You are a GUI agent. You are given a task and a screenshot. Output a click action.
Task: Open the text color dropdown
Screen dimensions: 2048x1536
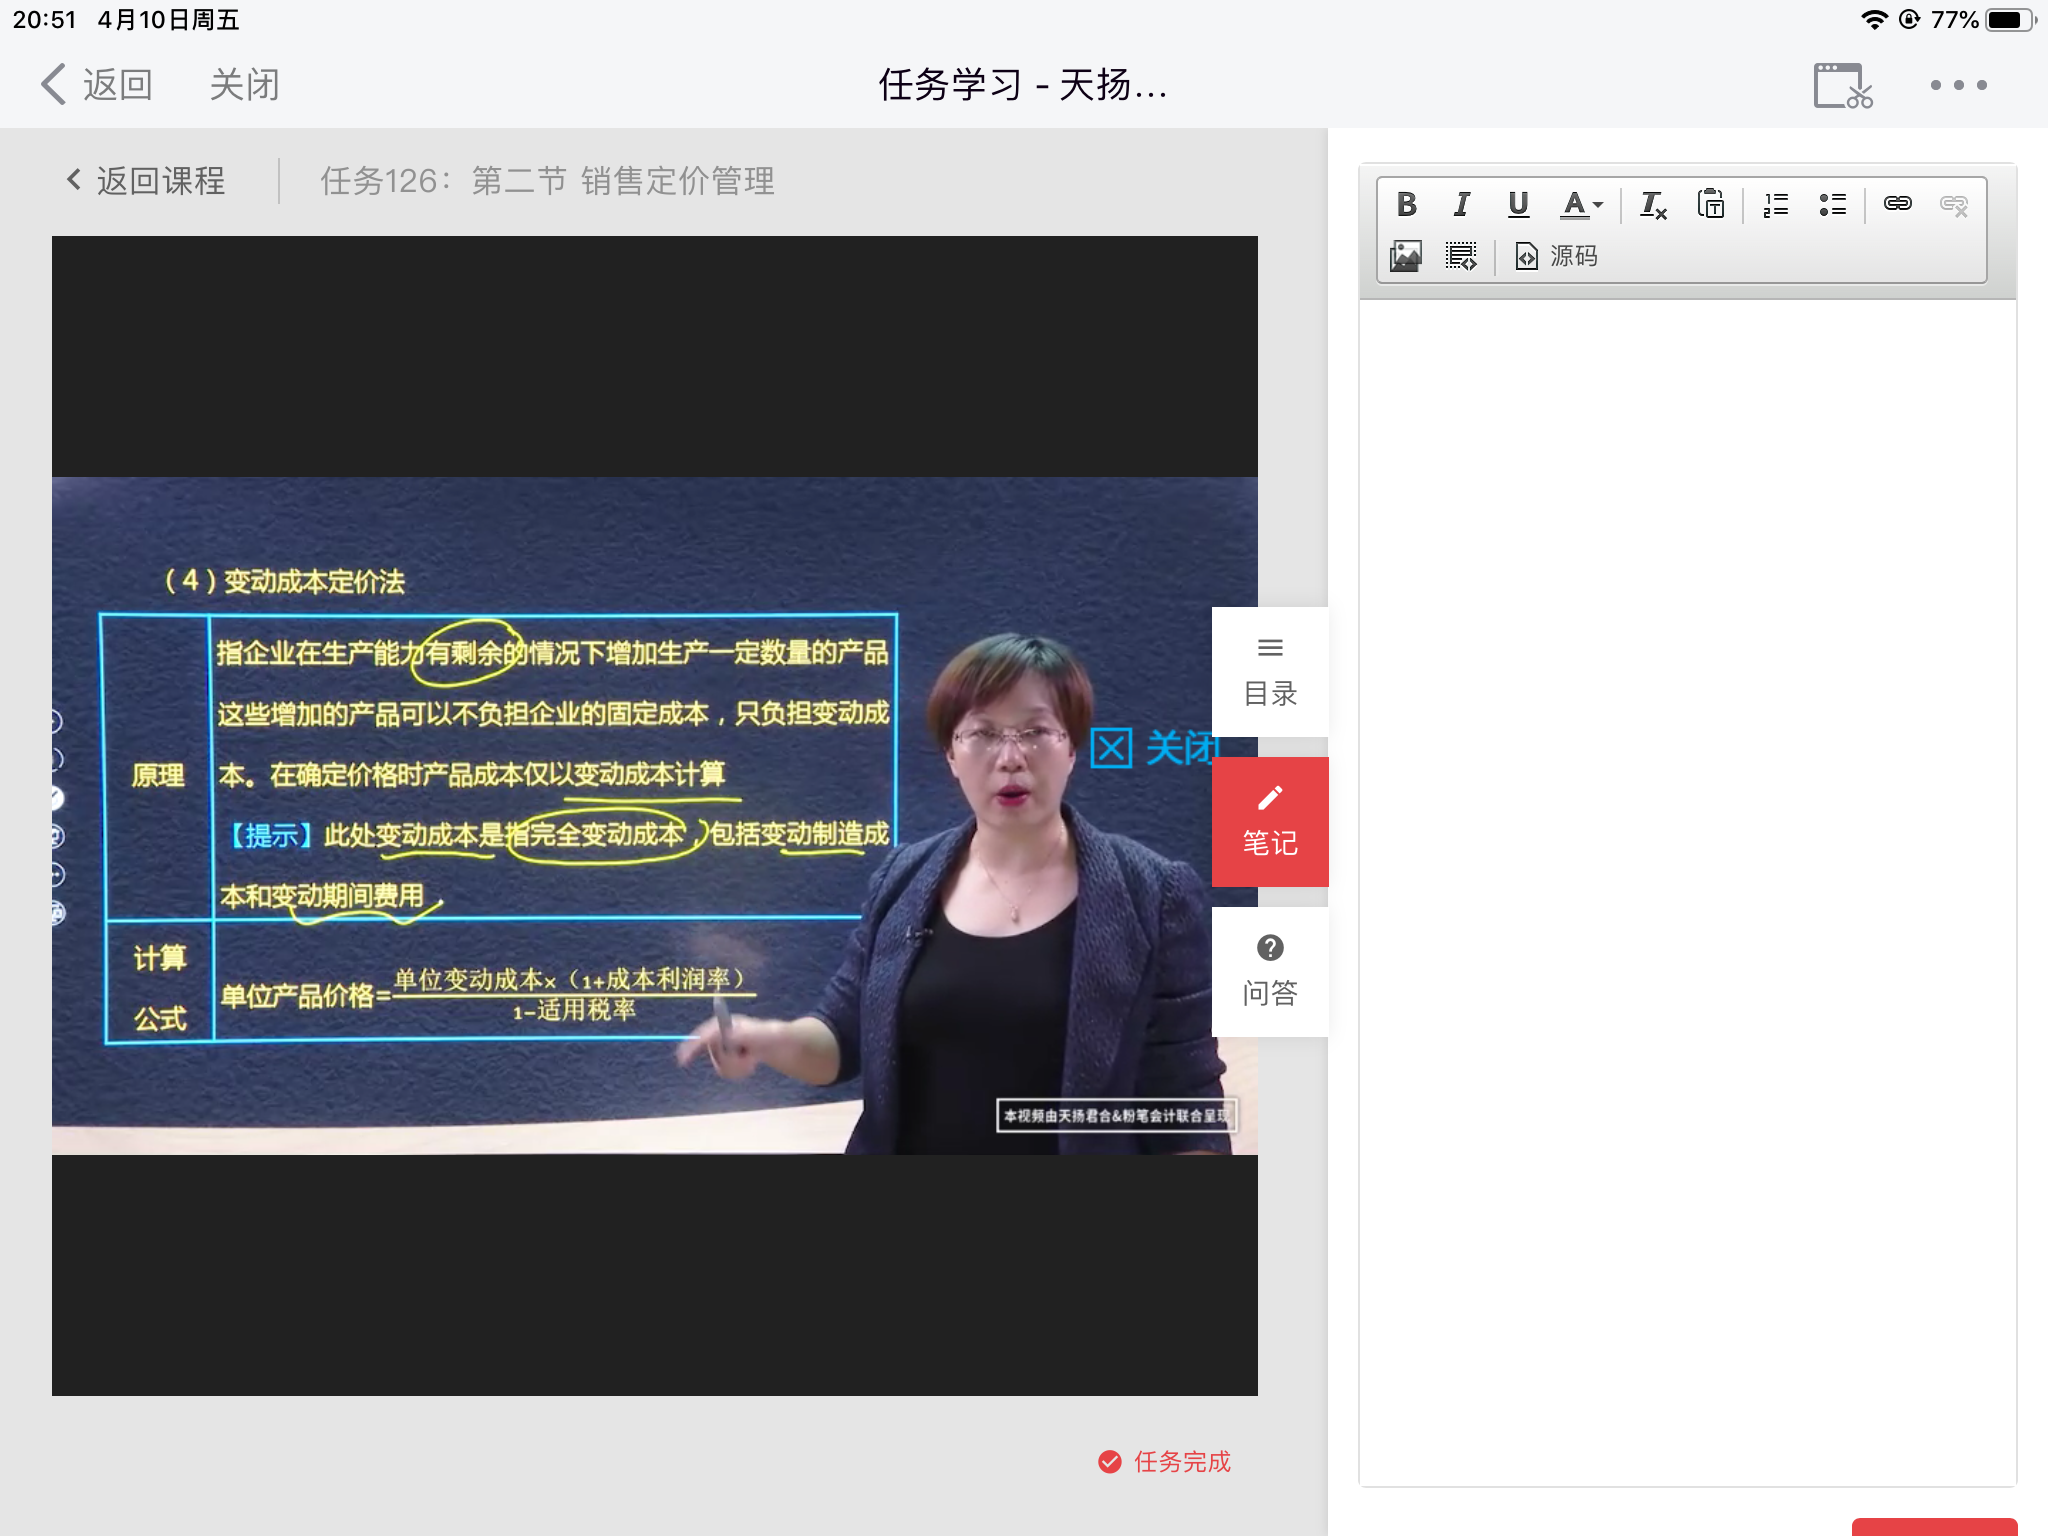coord(1582,204)
